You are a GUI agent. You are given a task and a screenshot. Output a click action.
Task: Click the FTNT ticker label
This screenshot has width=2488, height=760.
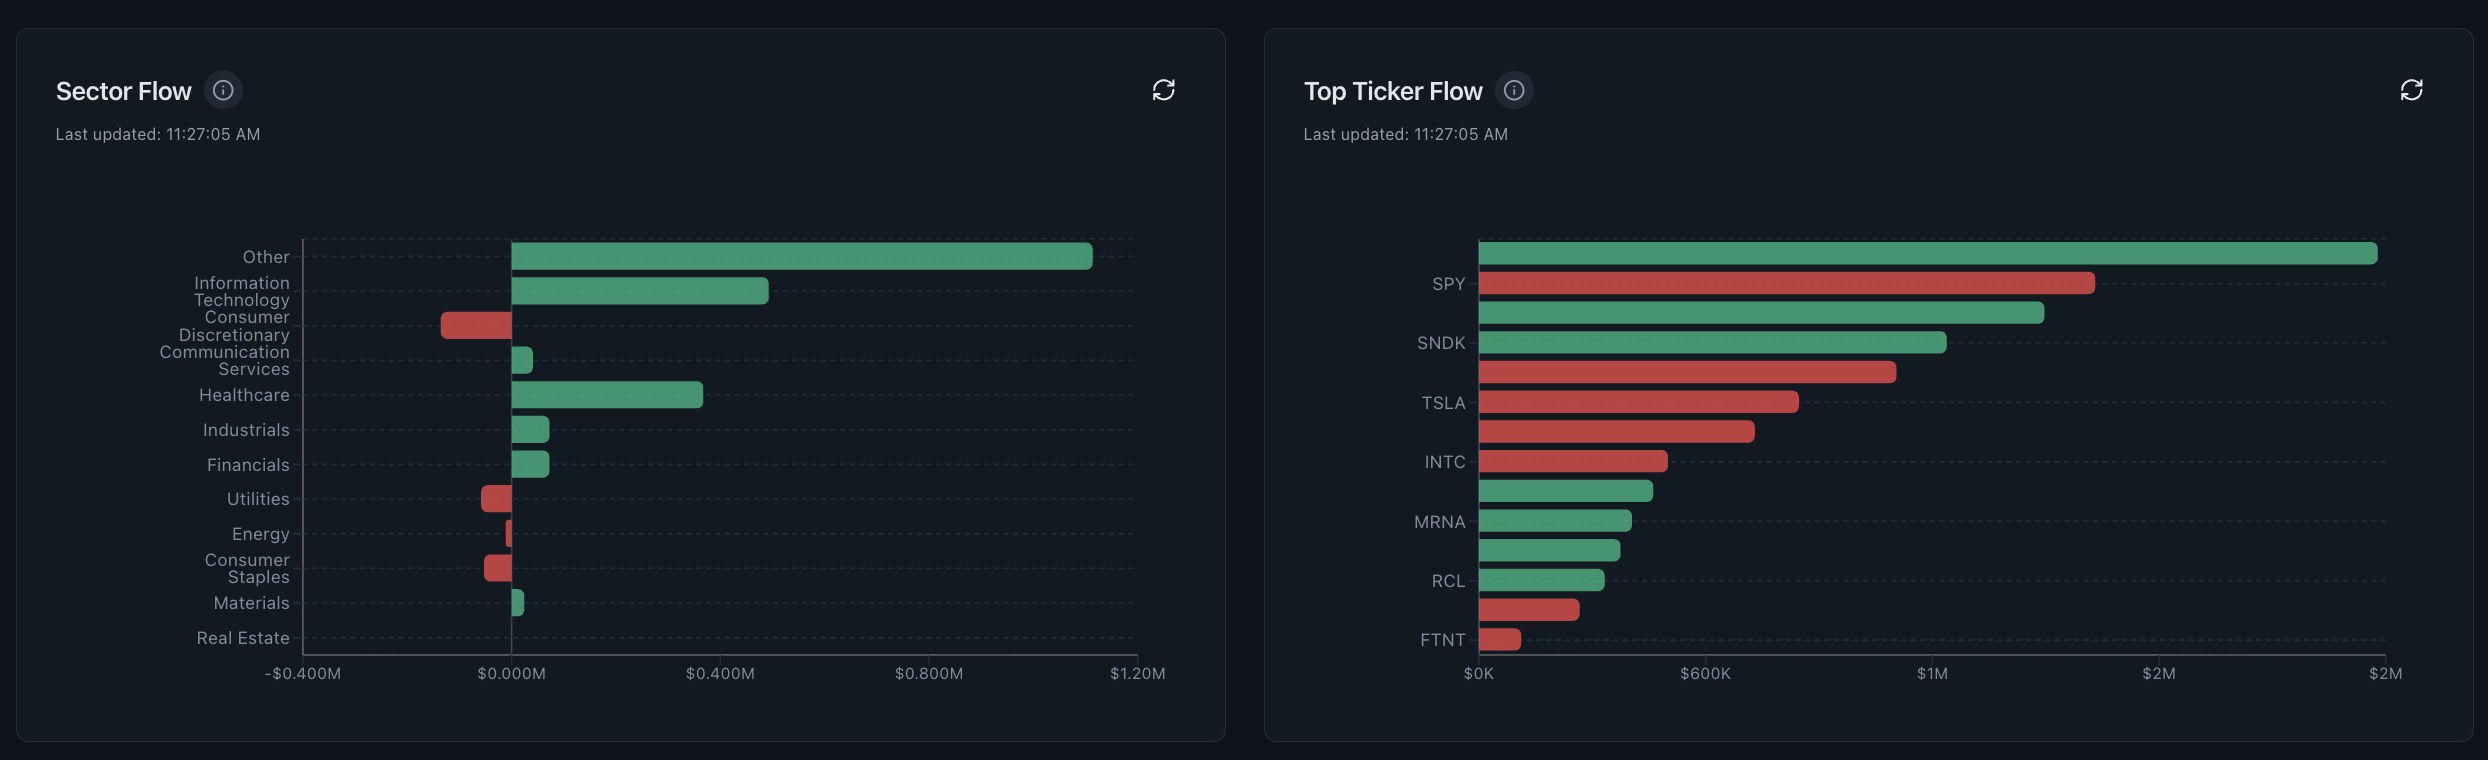[1443, 640]
